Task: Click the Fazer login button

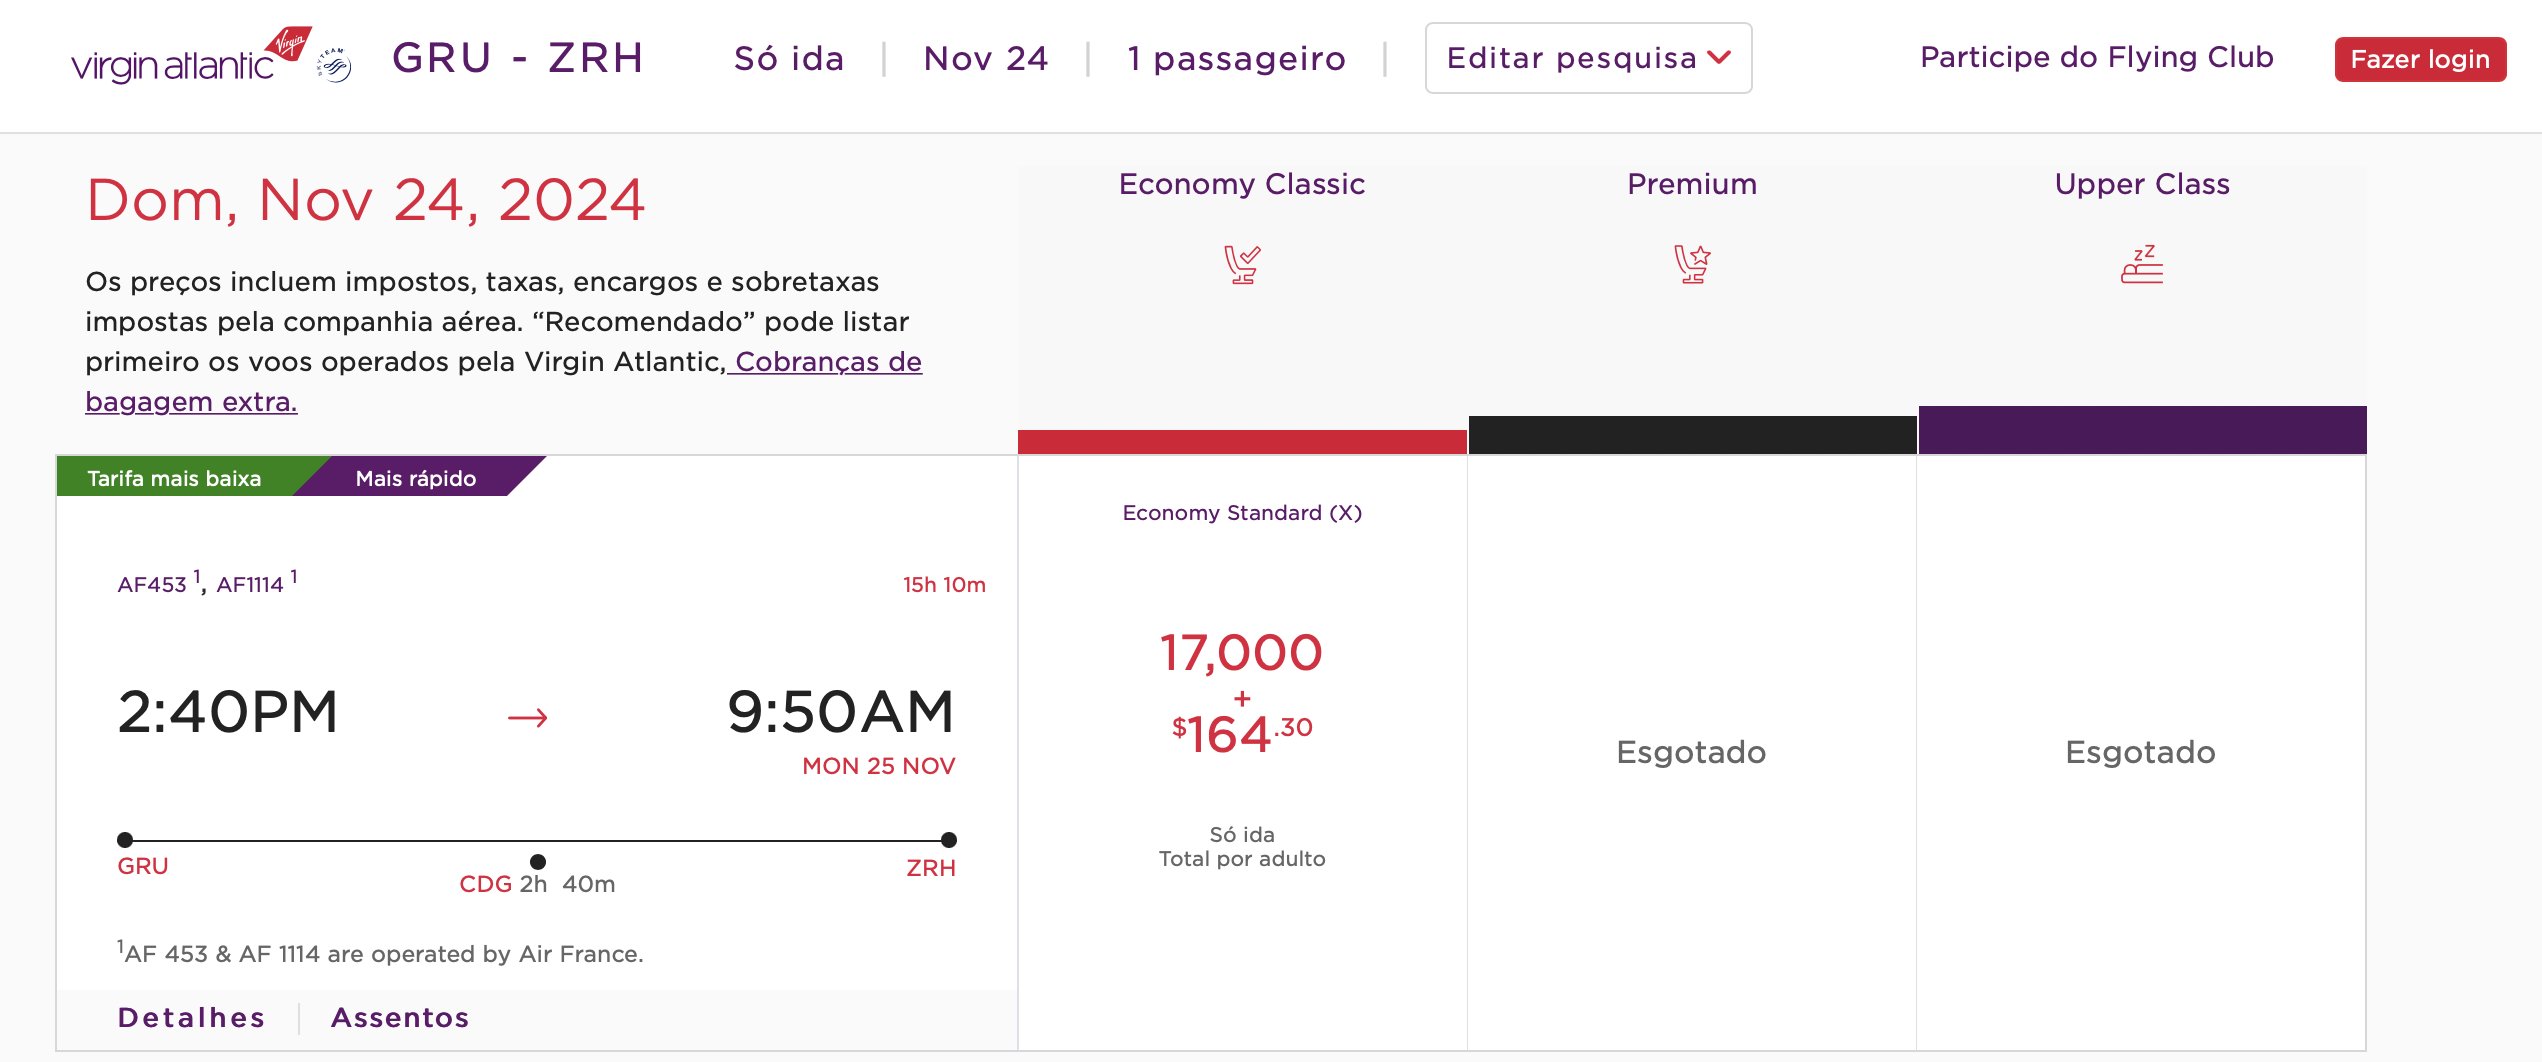Action: (2420, 59)
